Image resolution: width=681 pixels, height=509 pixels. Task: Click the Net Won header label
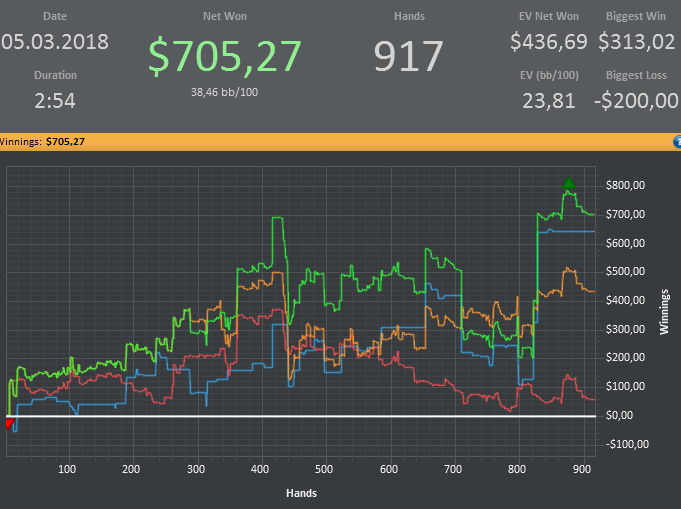coord(225,17)
